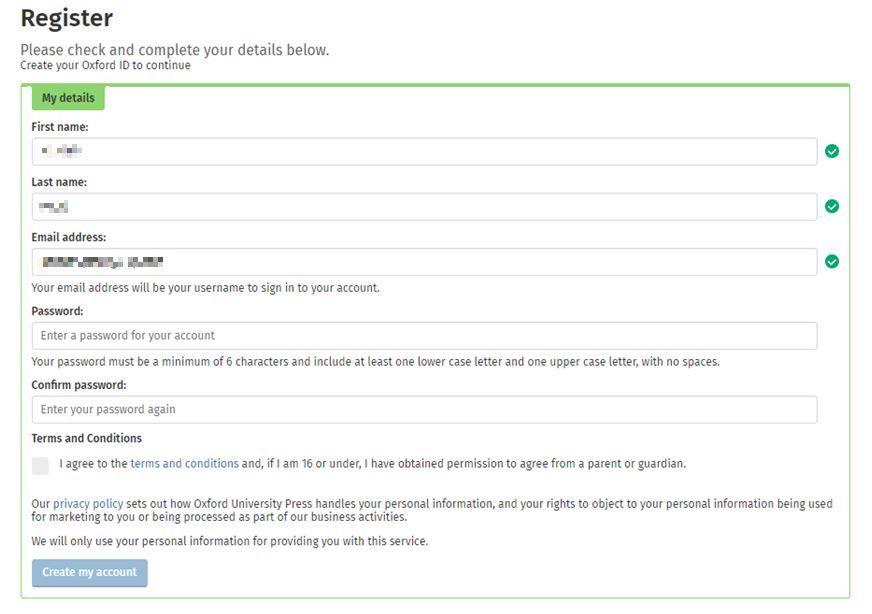872x614 pixels.
Task: Click the Terms and Conditions heading
Action: [86, 438]
